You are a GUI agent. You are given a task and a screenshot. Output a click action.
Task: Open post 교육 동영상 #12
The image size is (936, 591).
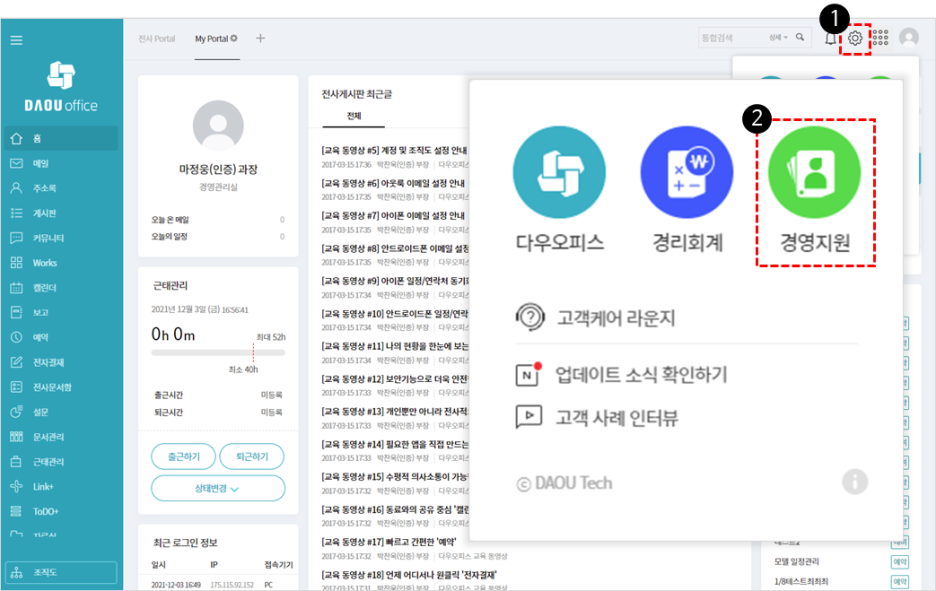pyautogui.click(x=395, y=379)
